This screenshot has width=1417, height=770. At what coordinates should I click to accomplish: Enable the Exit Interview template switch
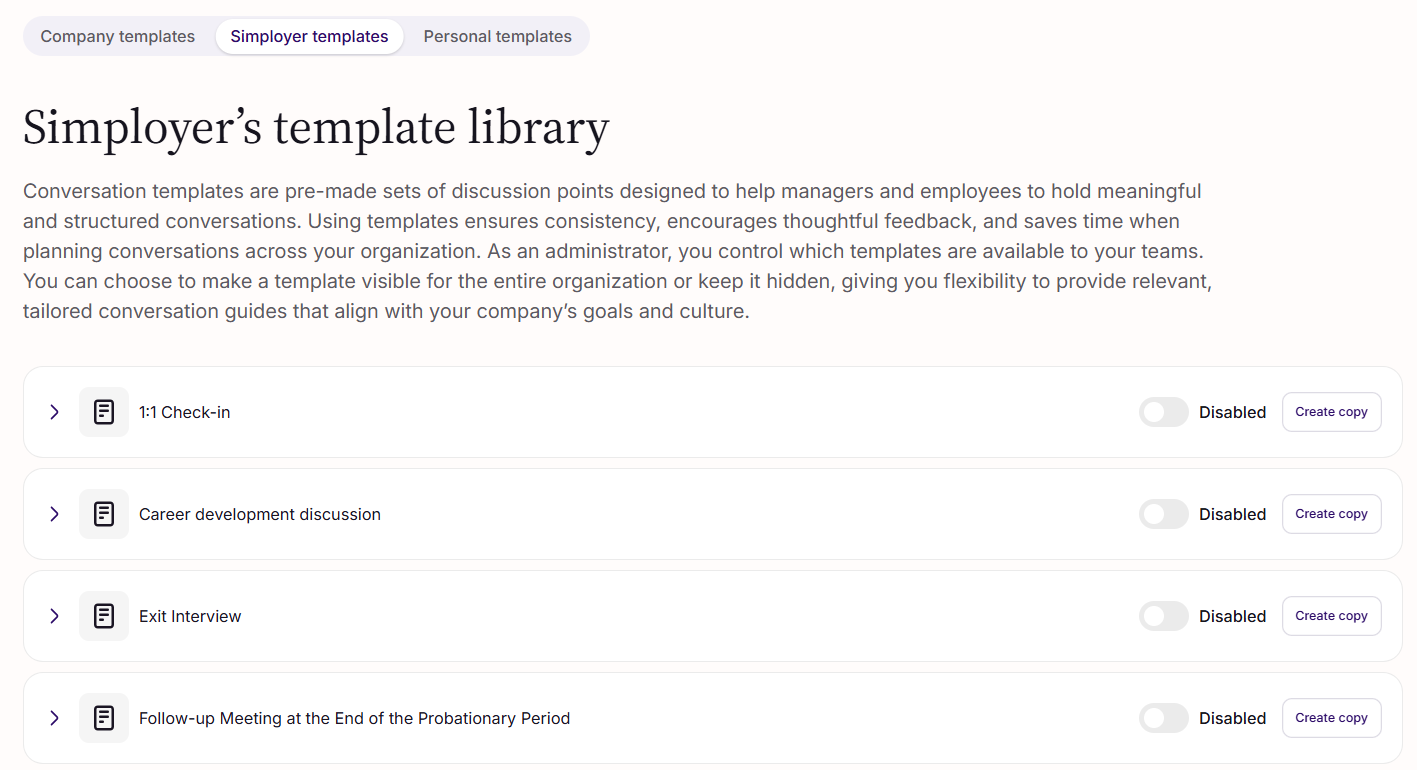[1164, 616]
